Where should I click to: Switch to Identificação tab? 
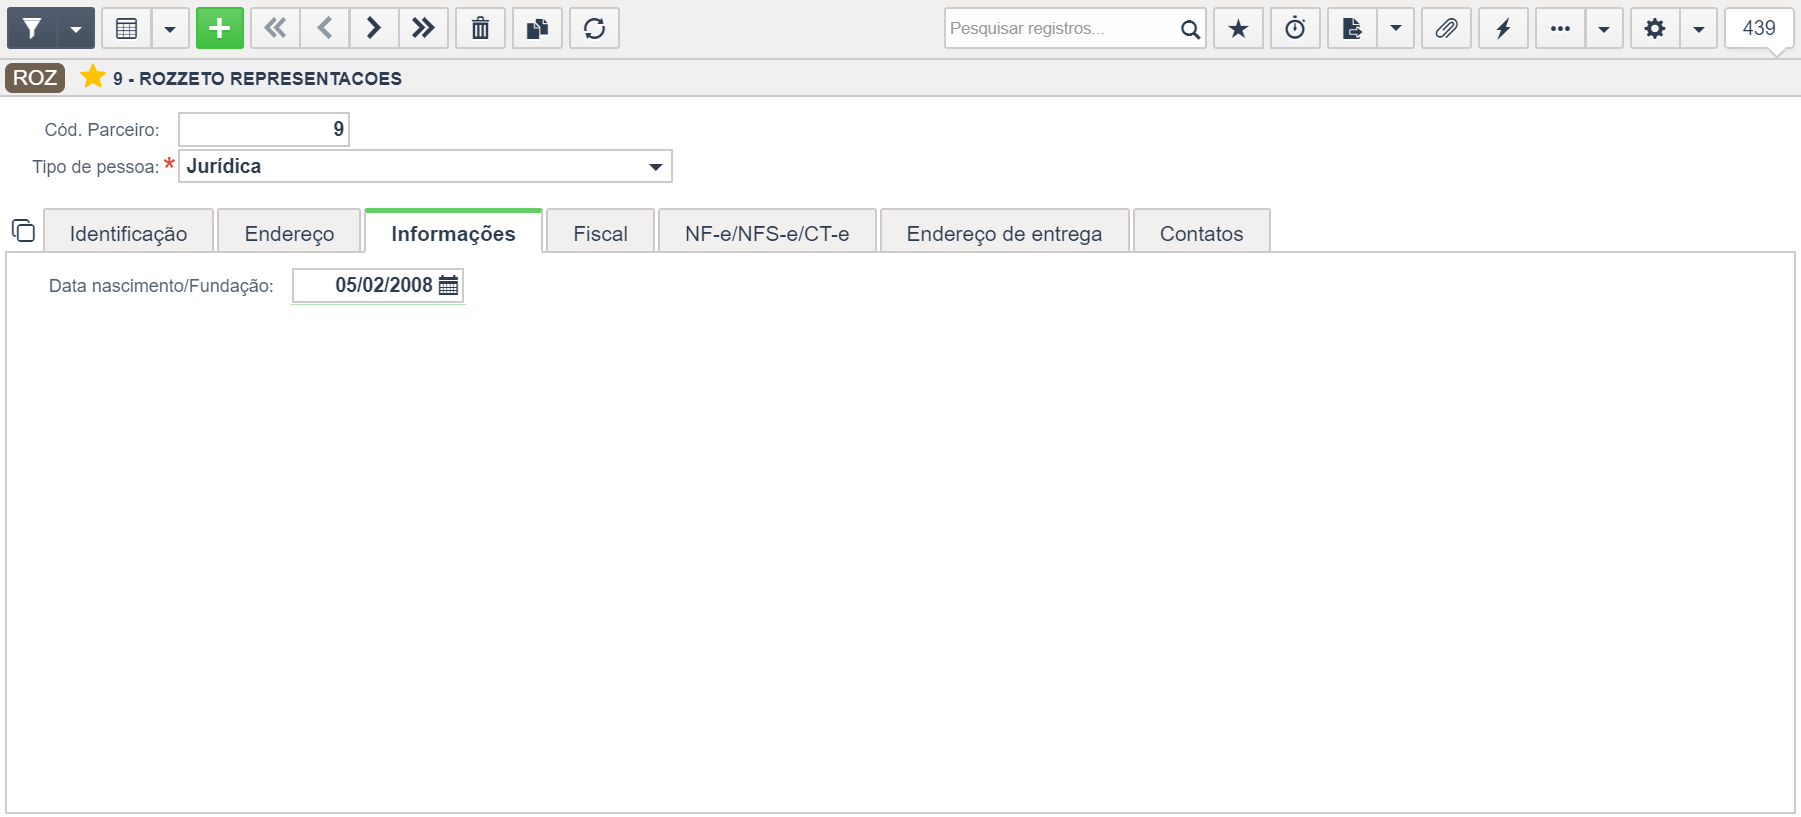coord(129,231)
